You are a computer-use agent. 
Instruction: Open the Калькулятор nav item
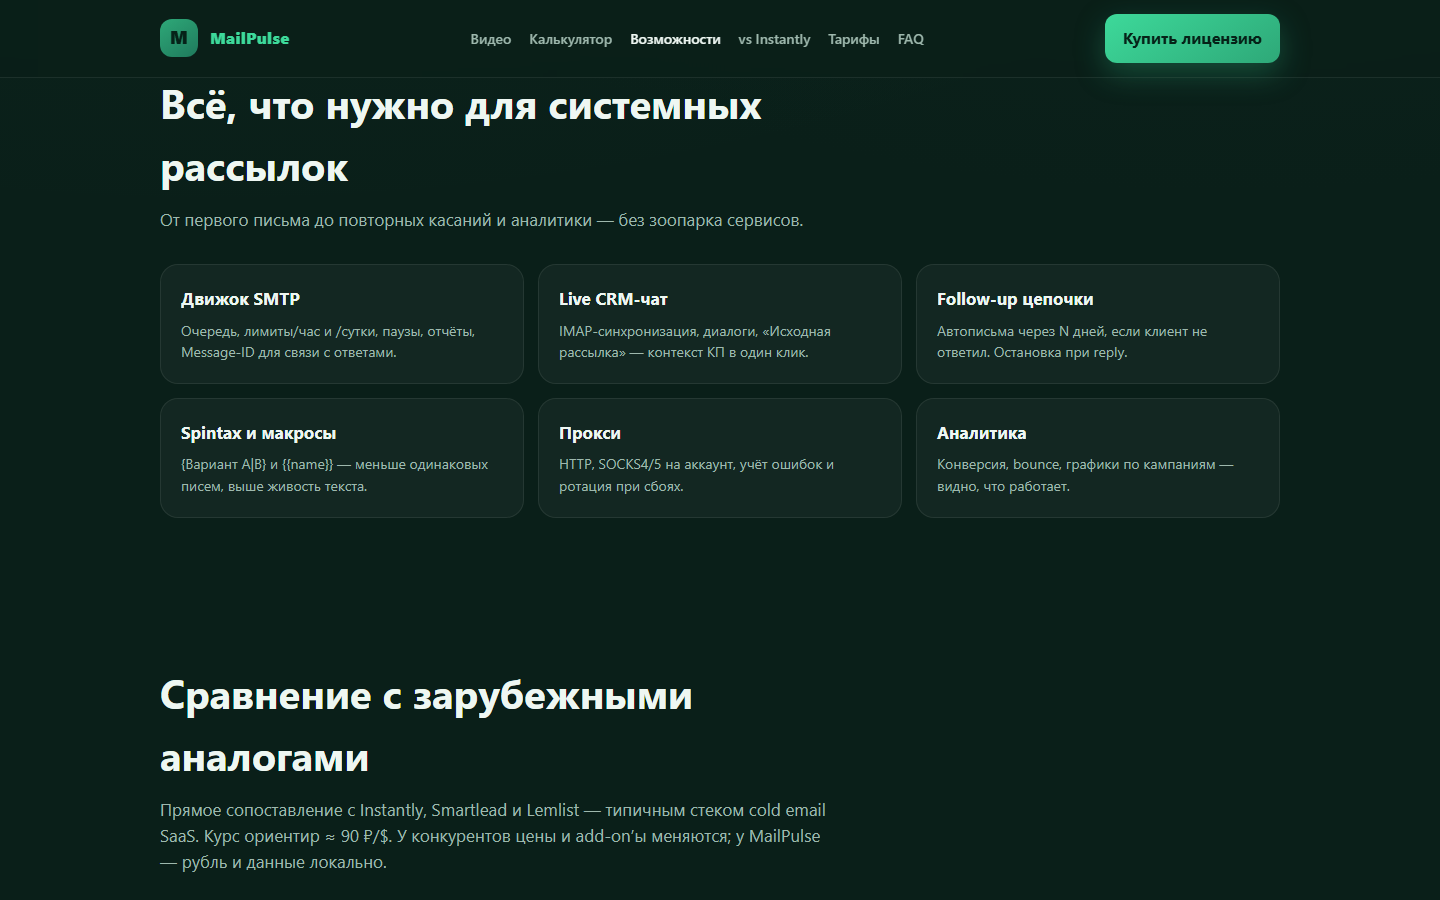click(x=570, y=39)
